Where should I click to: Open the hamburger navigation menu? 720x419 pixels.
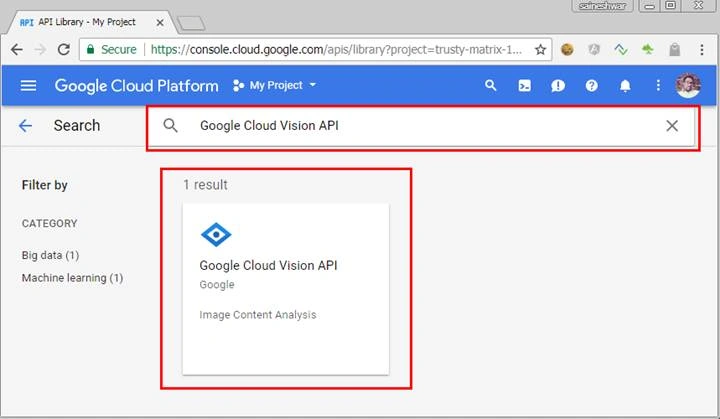[x=28, y=85]
